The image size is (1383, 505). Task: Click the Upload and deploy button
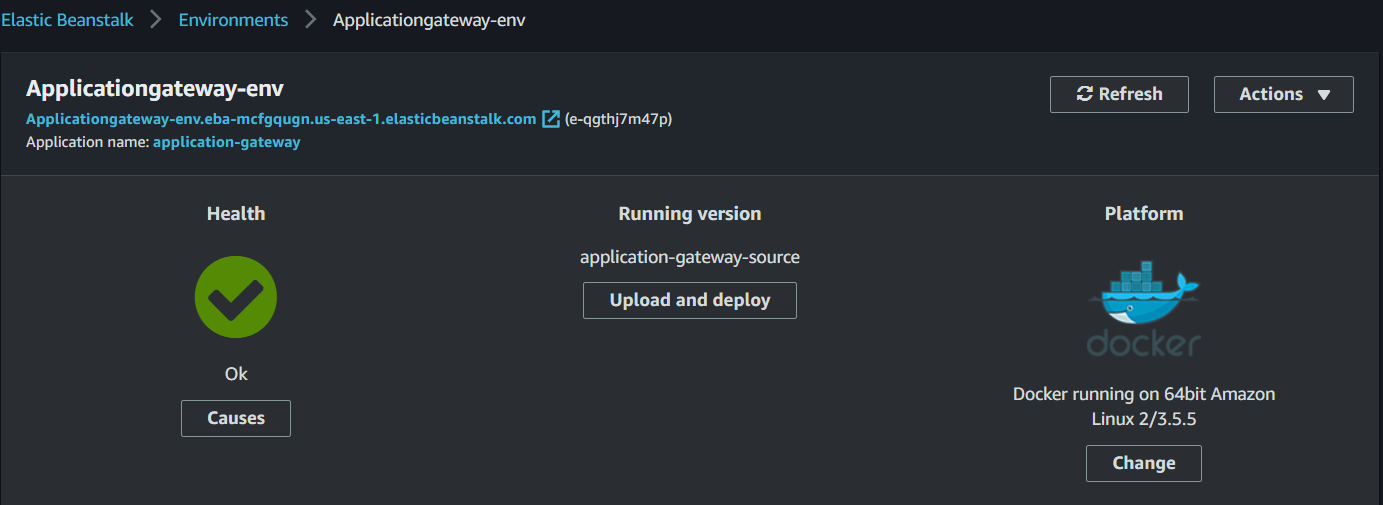tap(690, 300)
